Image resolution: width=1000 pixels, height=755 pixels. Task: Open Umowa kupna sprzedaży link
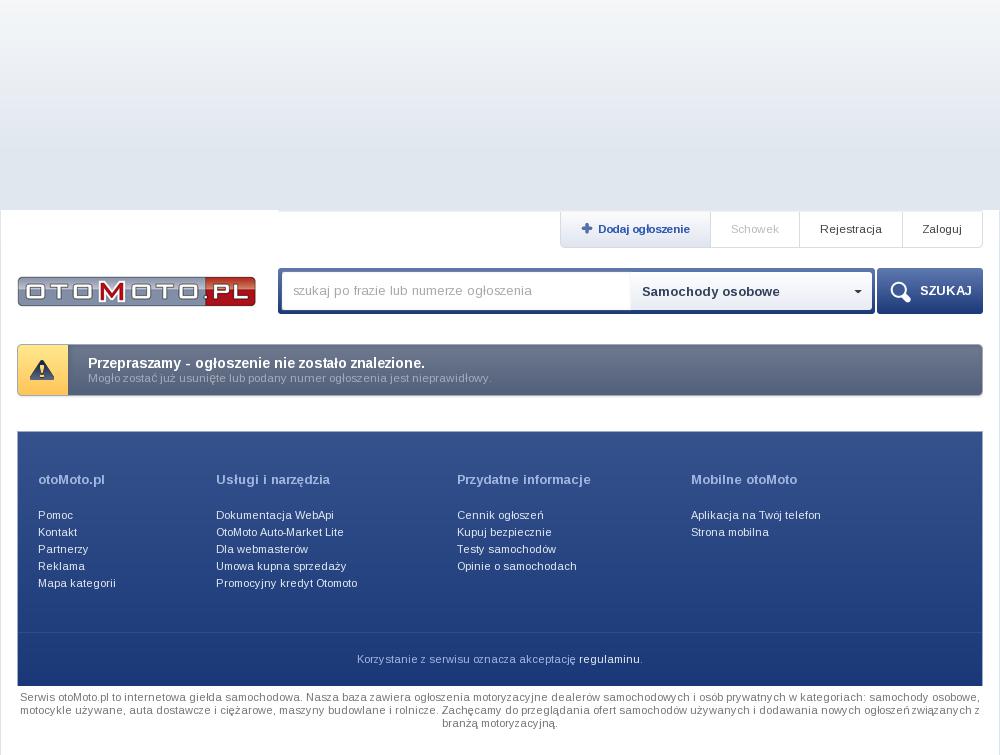point(281,566)
